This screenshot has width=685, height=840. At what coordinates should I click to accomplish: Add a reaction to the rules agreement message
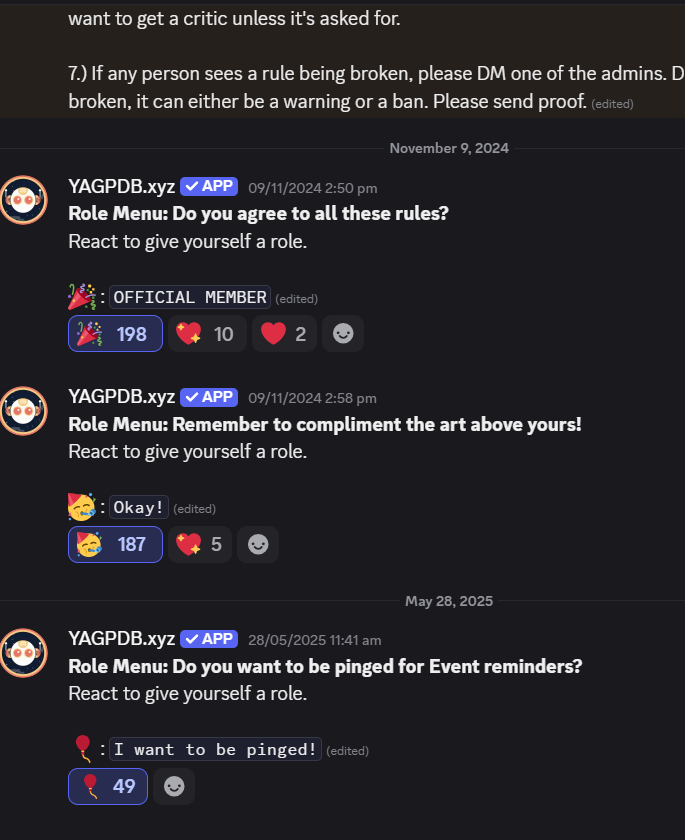point(343,334)
